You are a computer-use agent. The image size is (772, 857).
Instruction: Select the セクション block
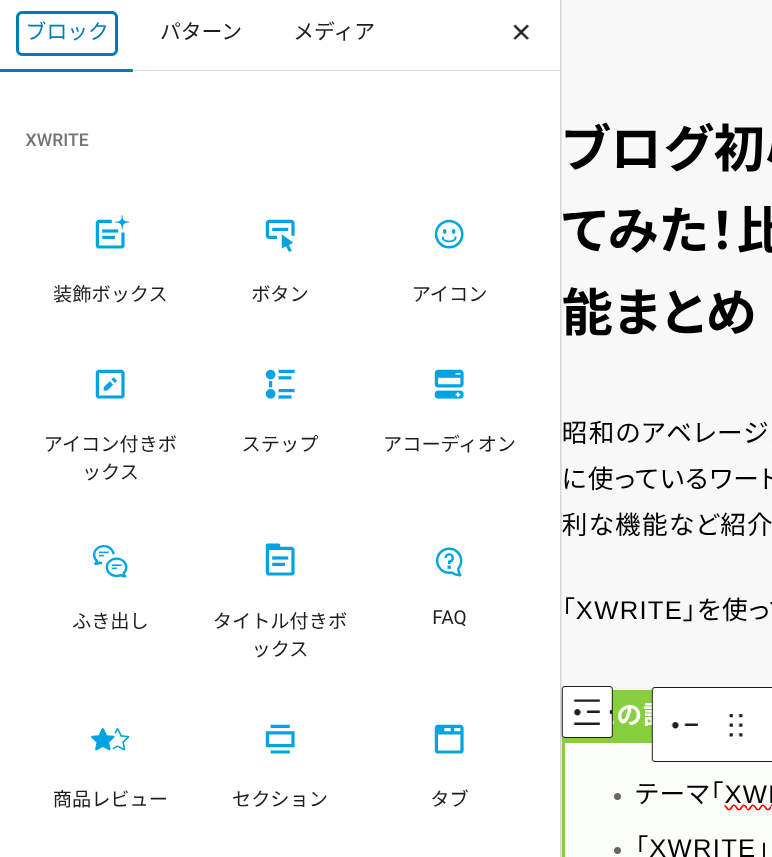click(x=280, y=766)
